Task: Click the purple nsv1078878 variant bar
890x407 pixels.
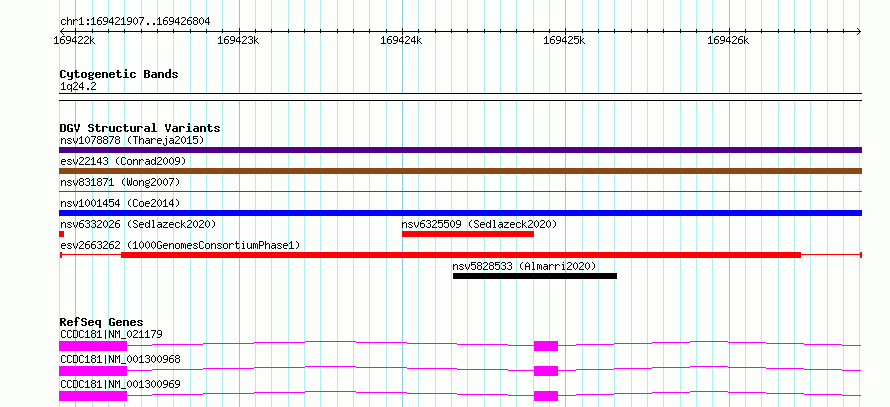Action: [460, 150]
